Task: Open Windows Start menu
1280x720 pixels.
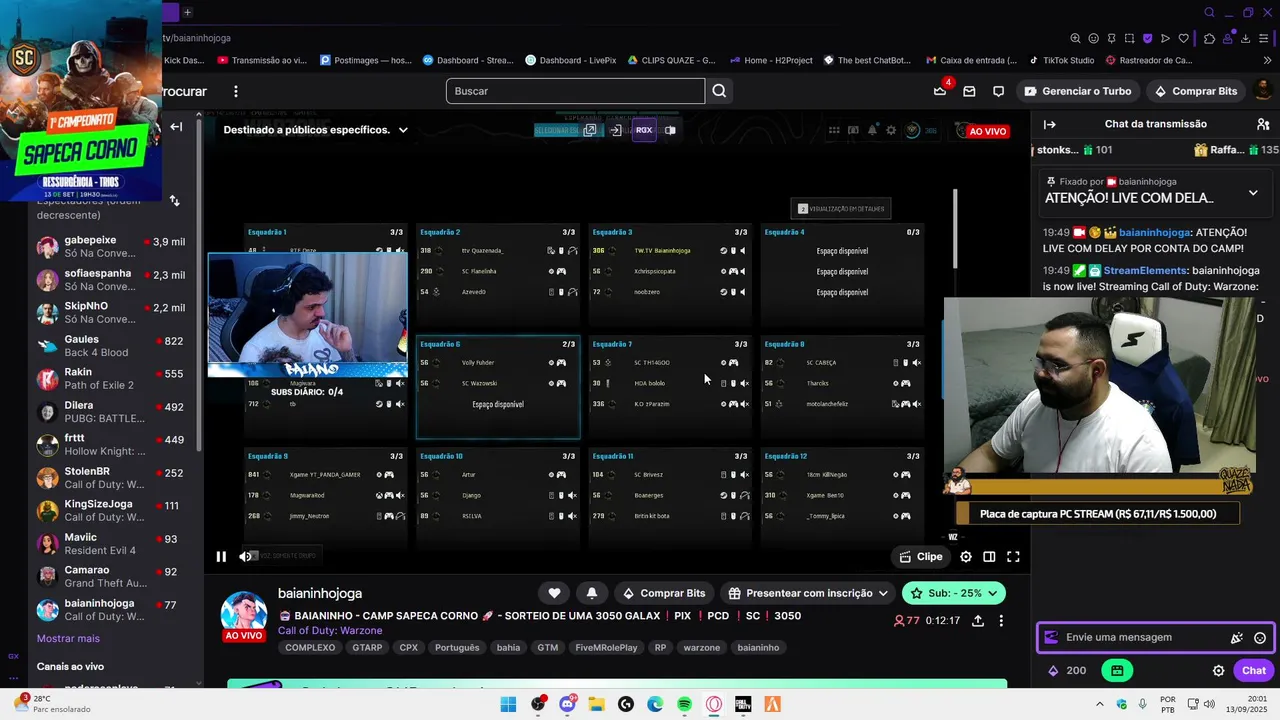Action: coord(508,704)
